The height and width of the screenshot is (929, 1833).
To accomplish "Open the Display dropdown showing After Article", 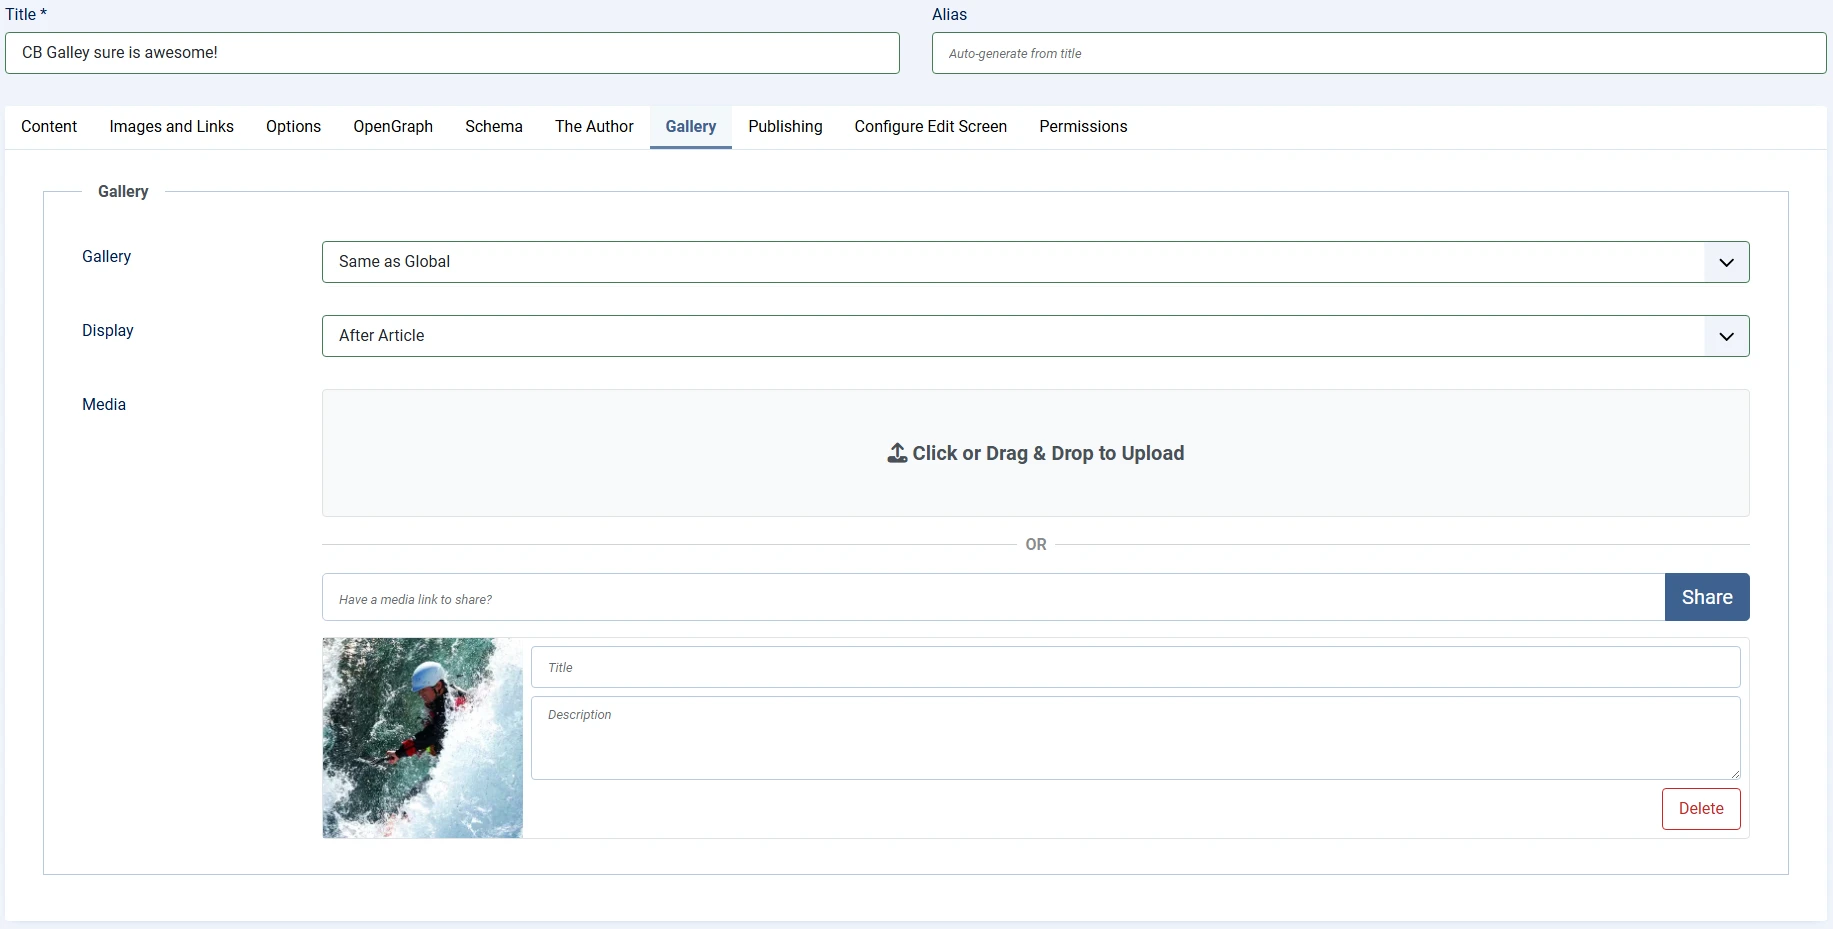I will [1034, 336].
